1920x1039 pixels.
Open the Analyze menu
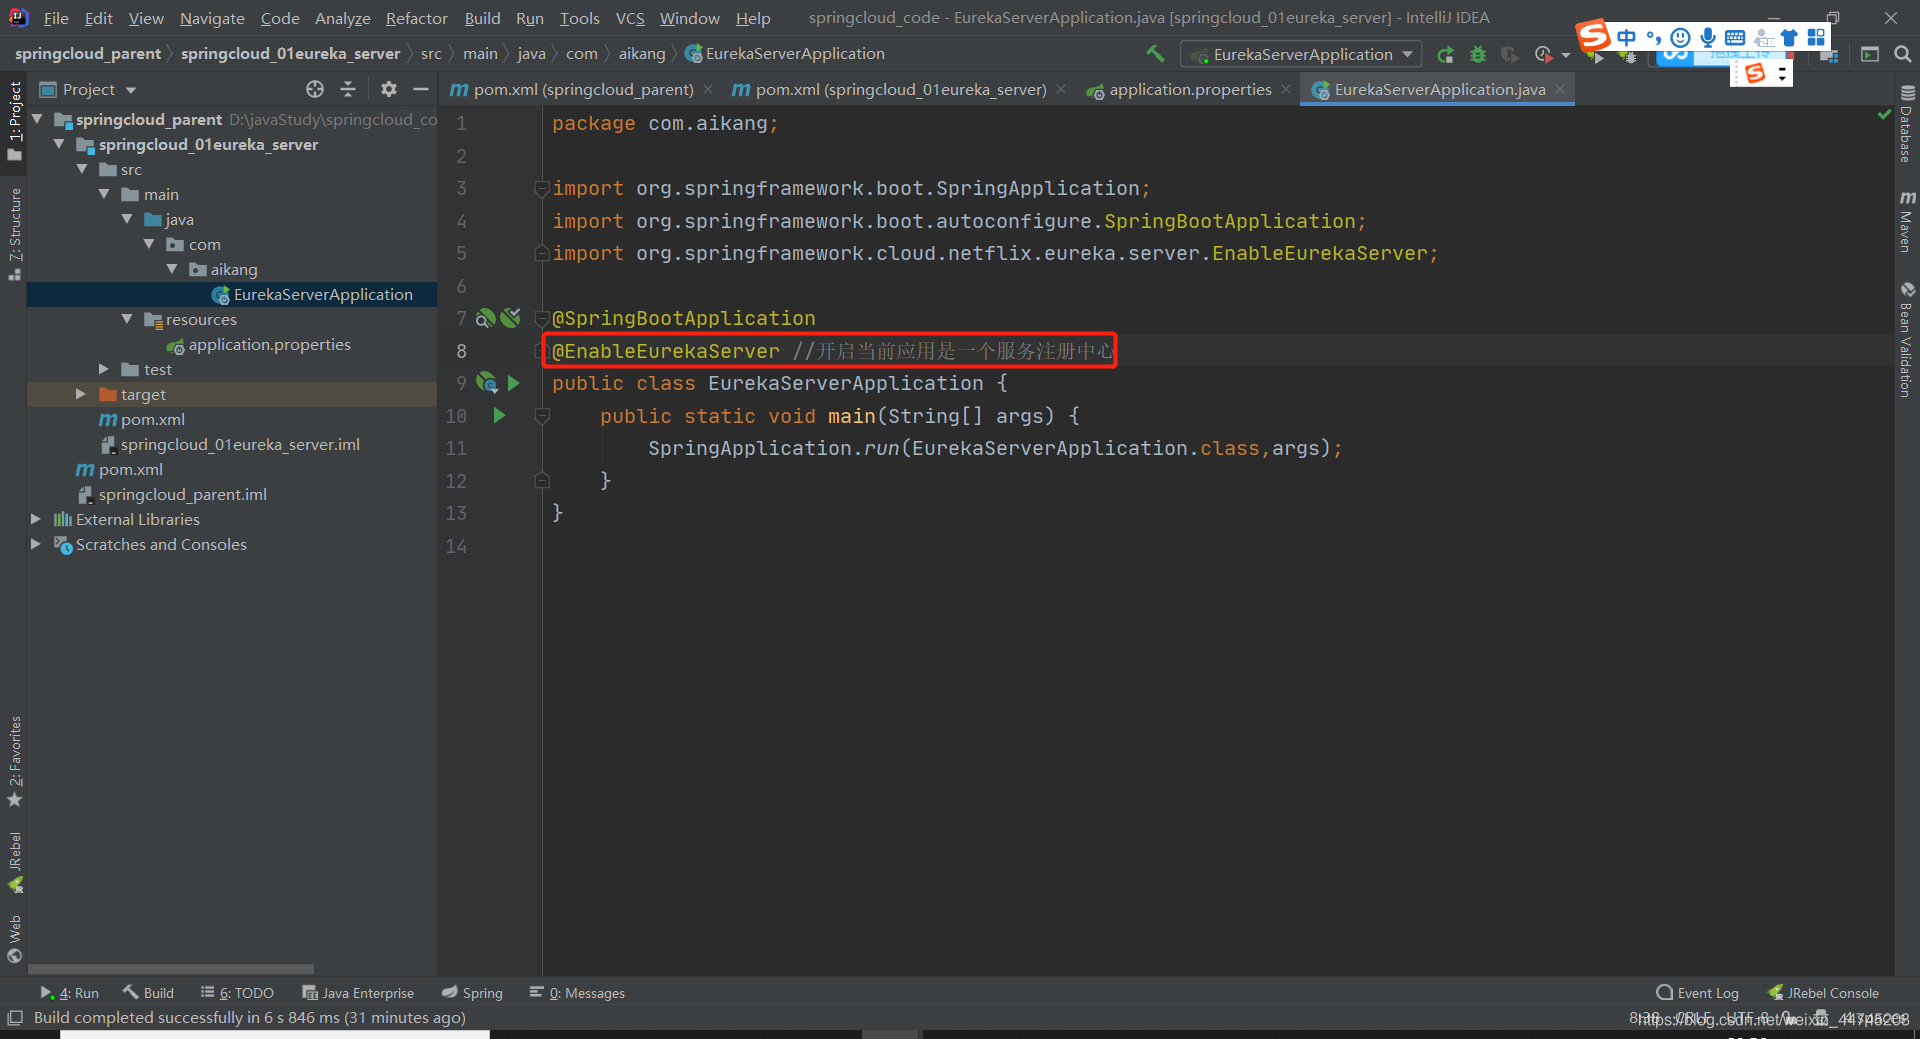tap(342, 18)
